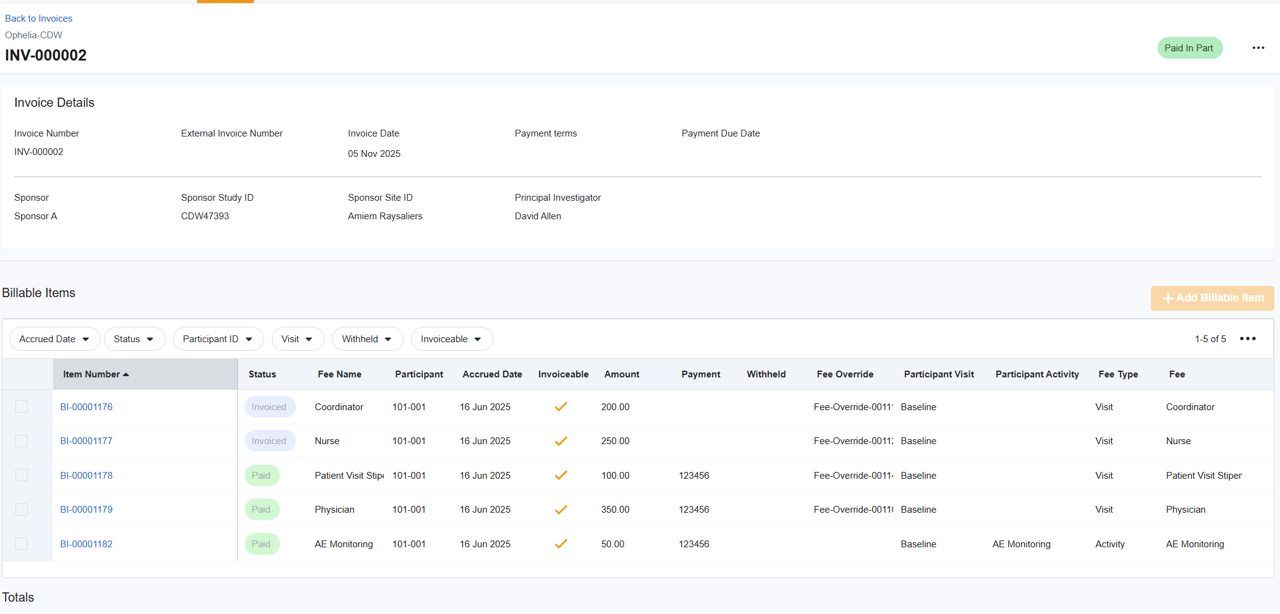The width and height of the screenshot is (1280, 614).
Task: Expand the Participant ID filter
Action: point(218,339)
